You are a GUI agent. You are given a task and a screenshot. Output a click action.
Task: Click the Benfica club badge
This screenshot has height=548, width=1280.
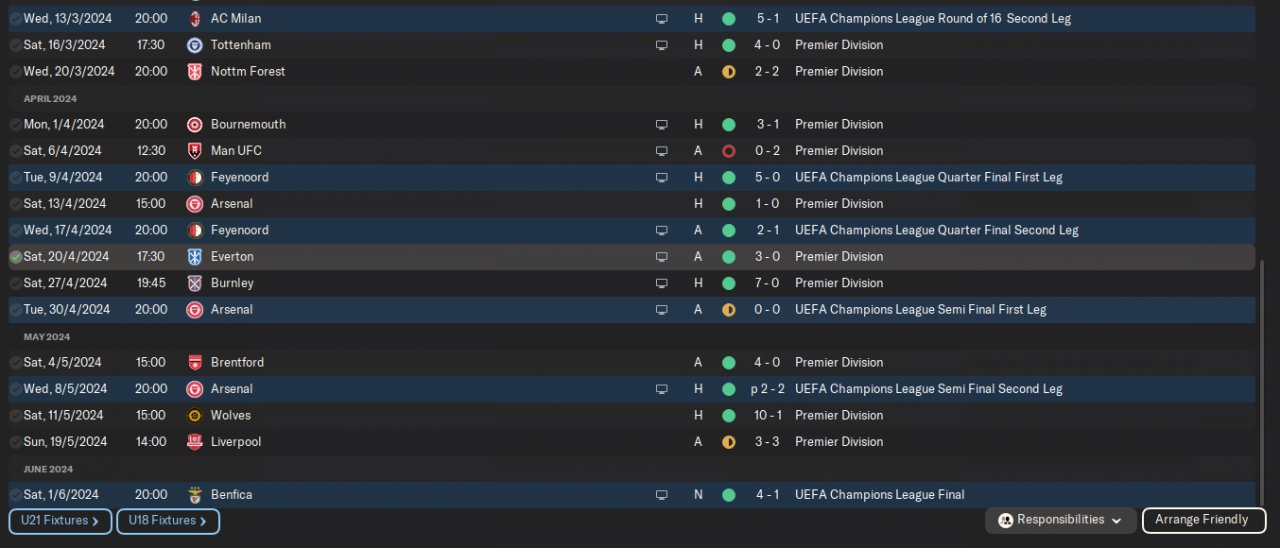(194, 495)
